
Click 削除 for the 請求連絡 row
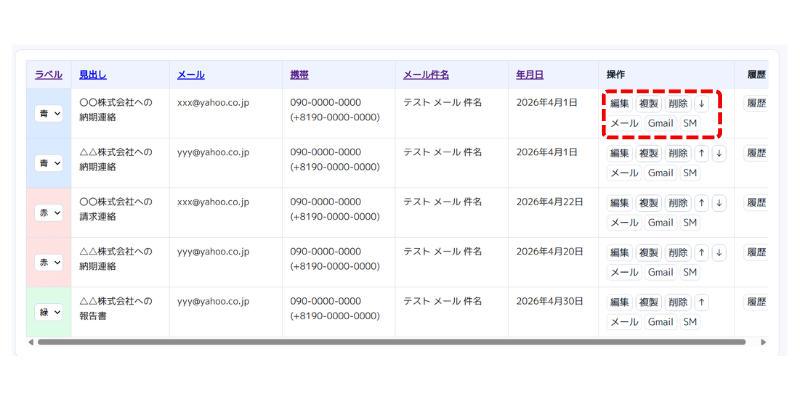pos(678,203)
